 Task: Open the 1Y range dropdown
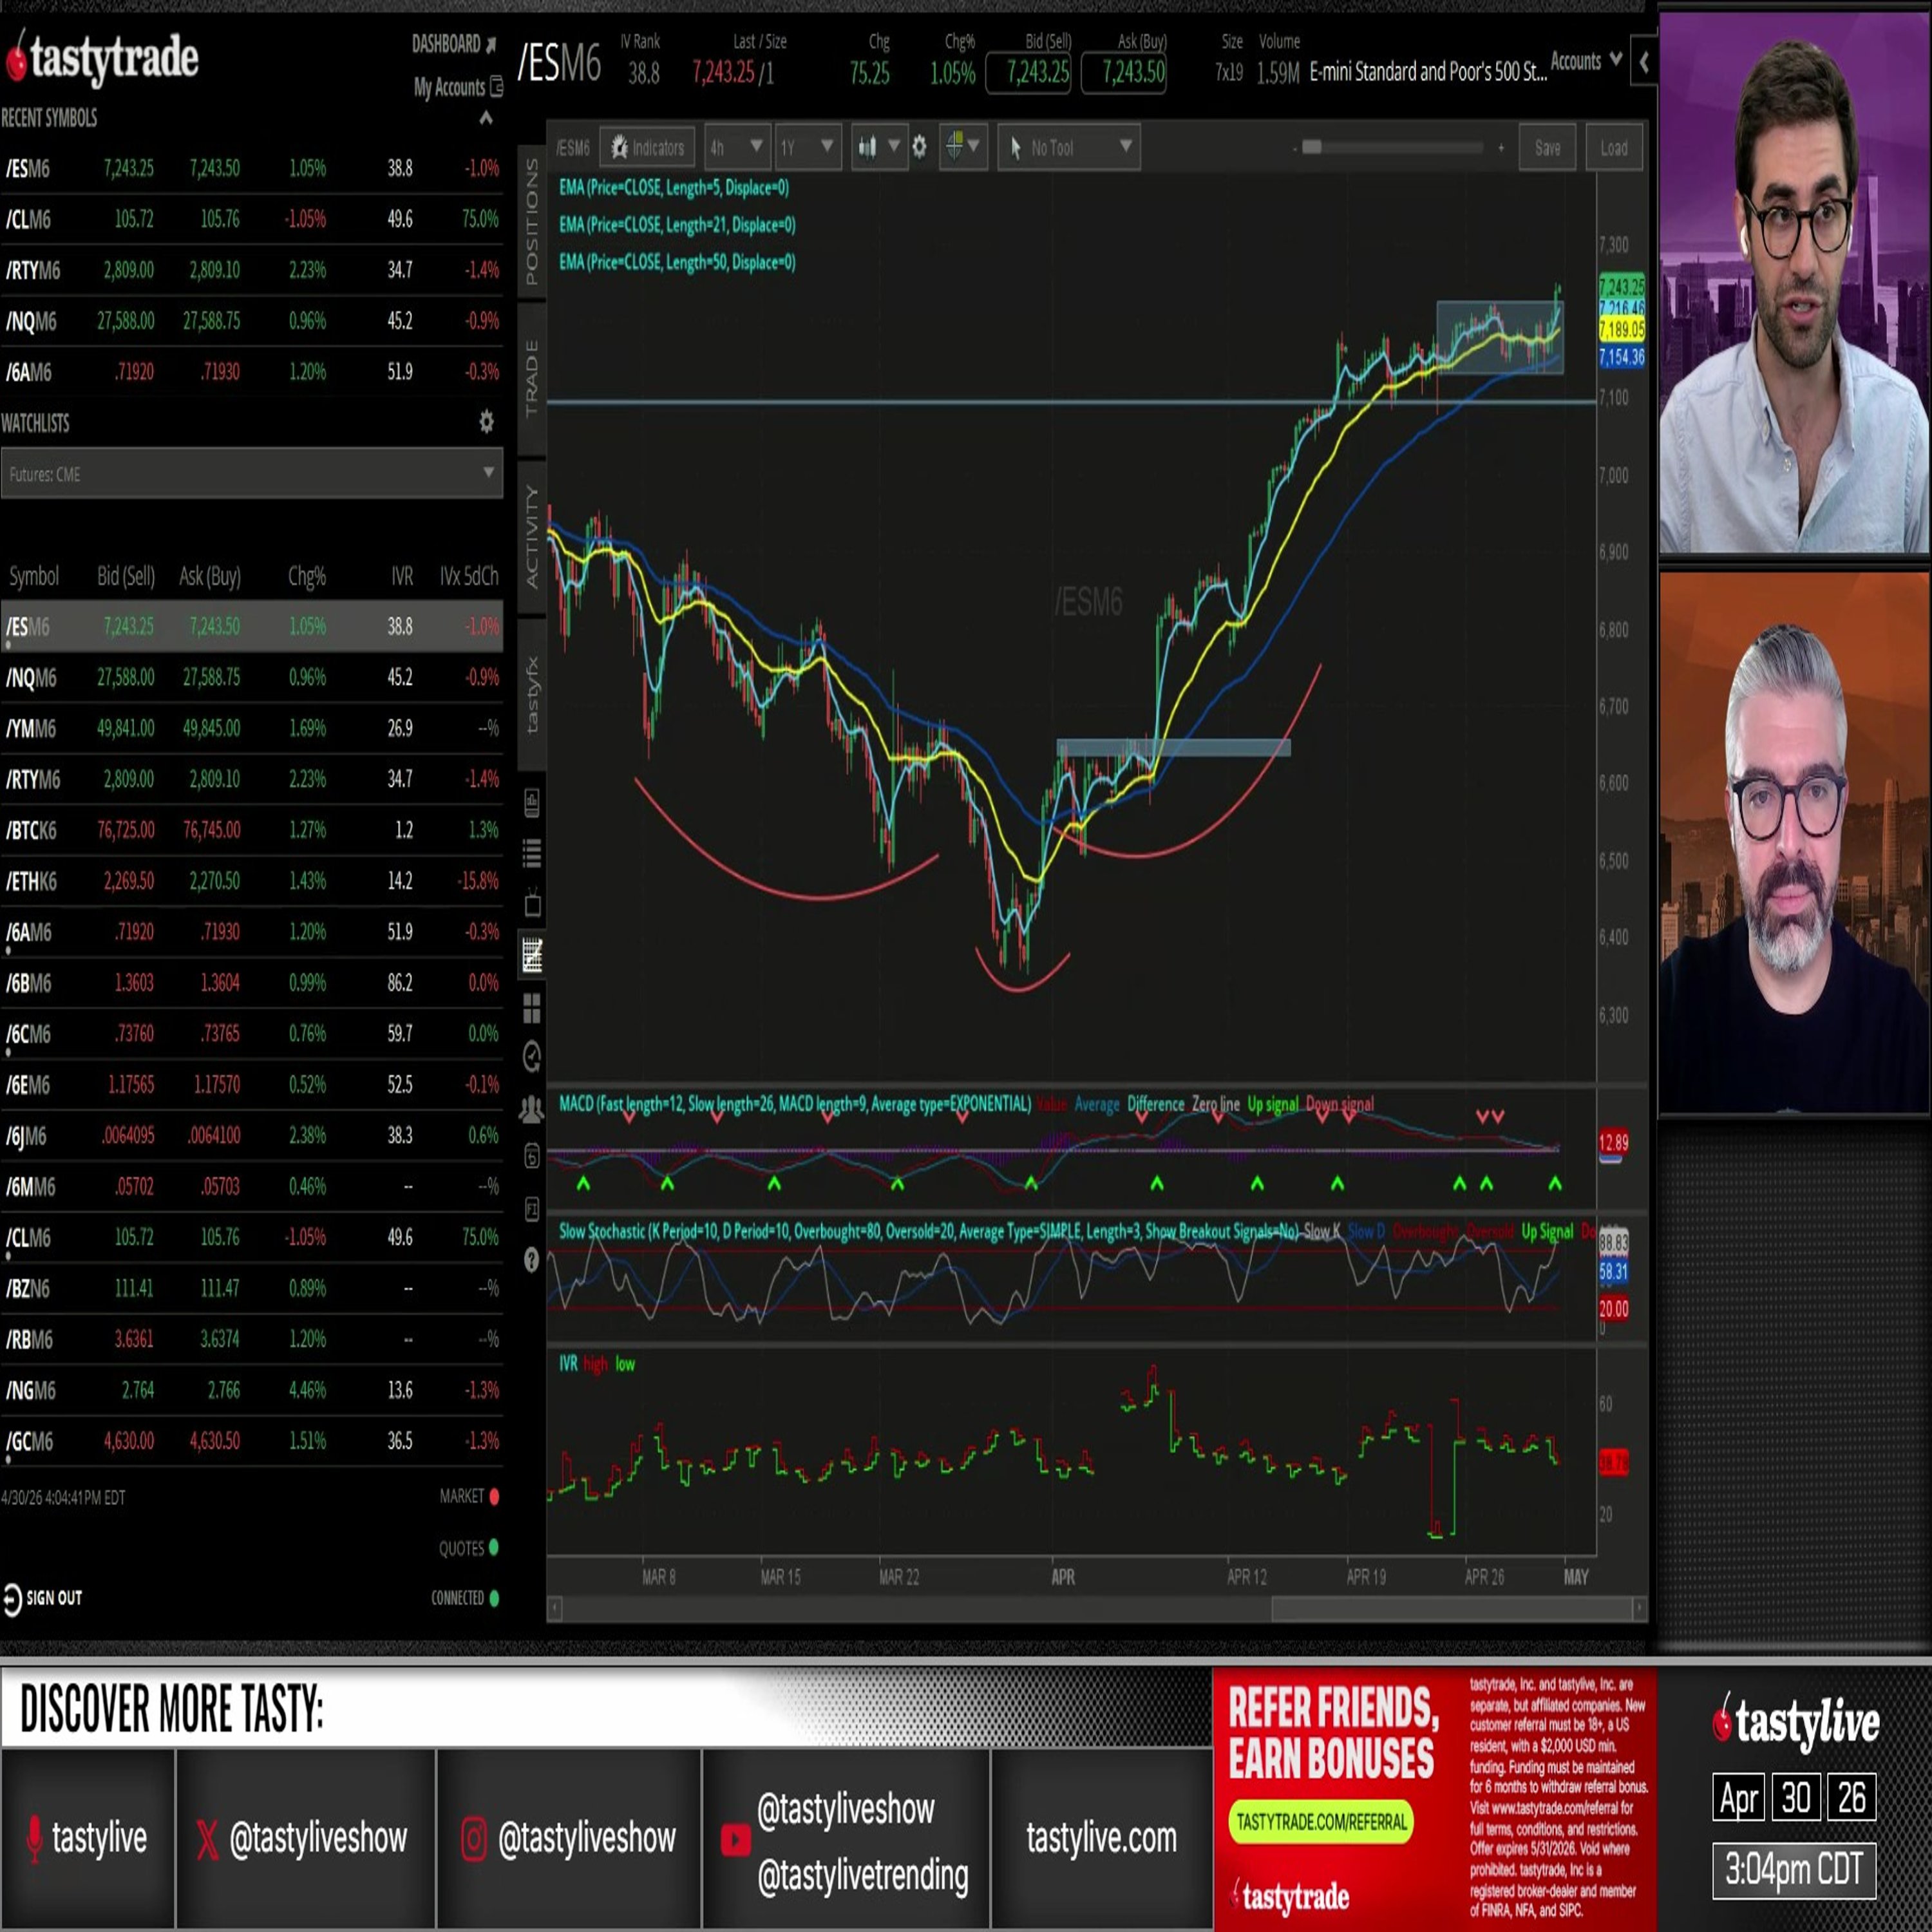click(x=808, y=148)
